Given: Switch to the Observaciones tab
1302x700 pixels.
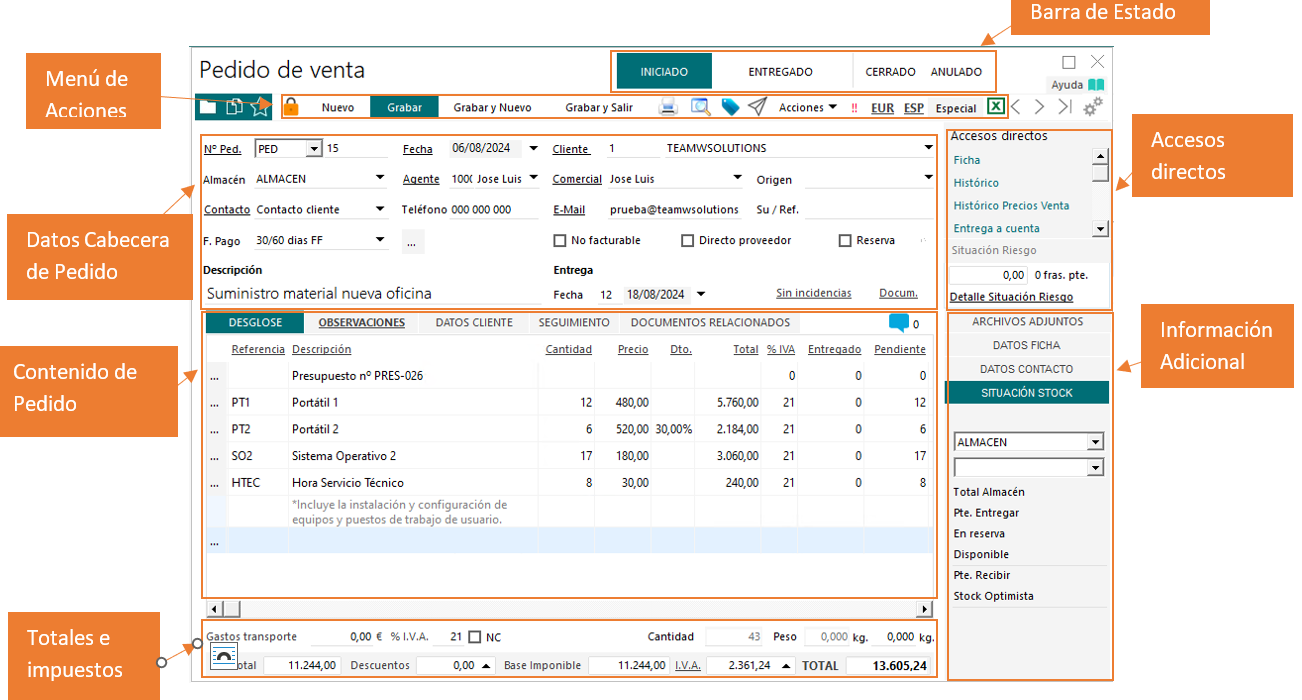Looking at the screenshot, I should pos(361,323).
